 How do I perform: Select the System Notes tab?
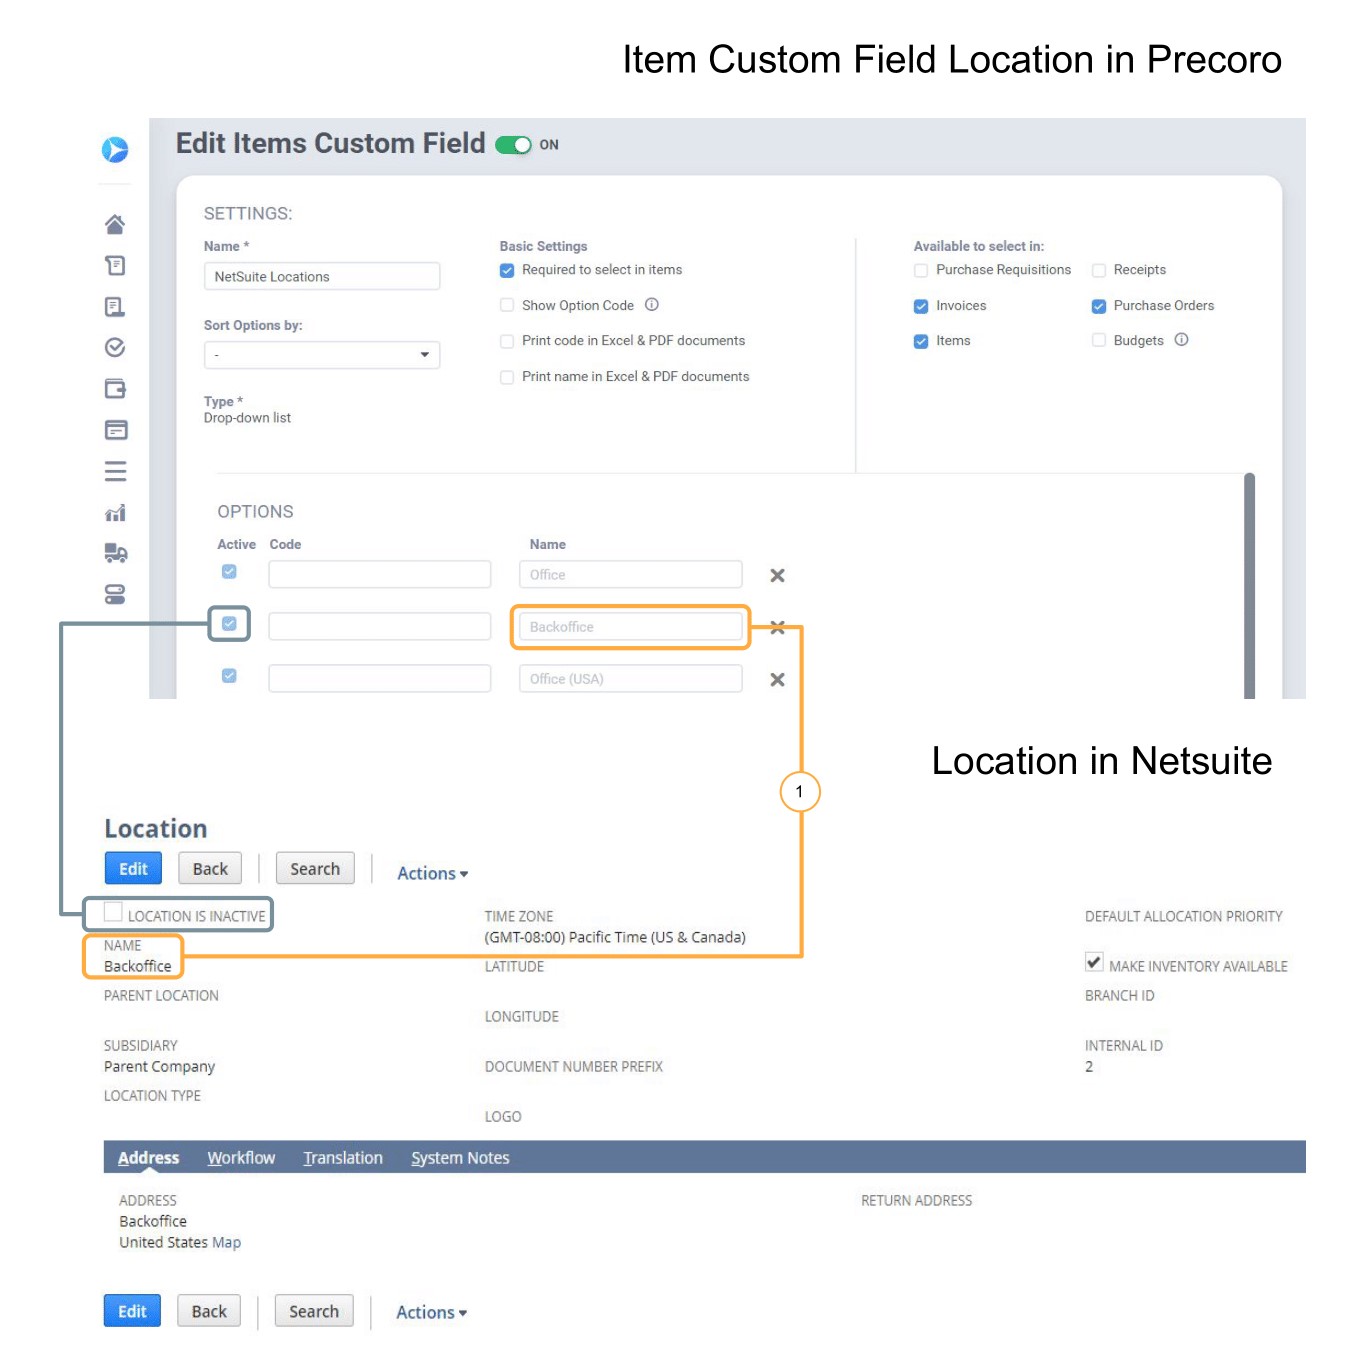[460, 1157]
